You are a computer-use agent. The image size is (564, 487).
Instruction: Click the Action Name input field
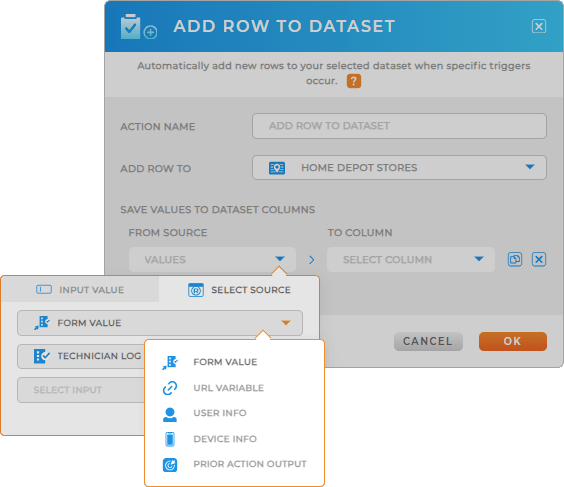(x=399, y=126)
